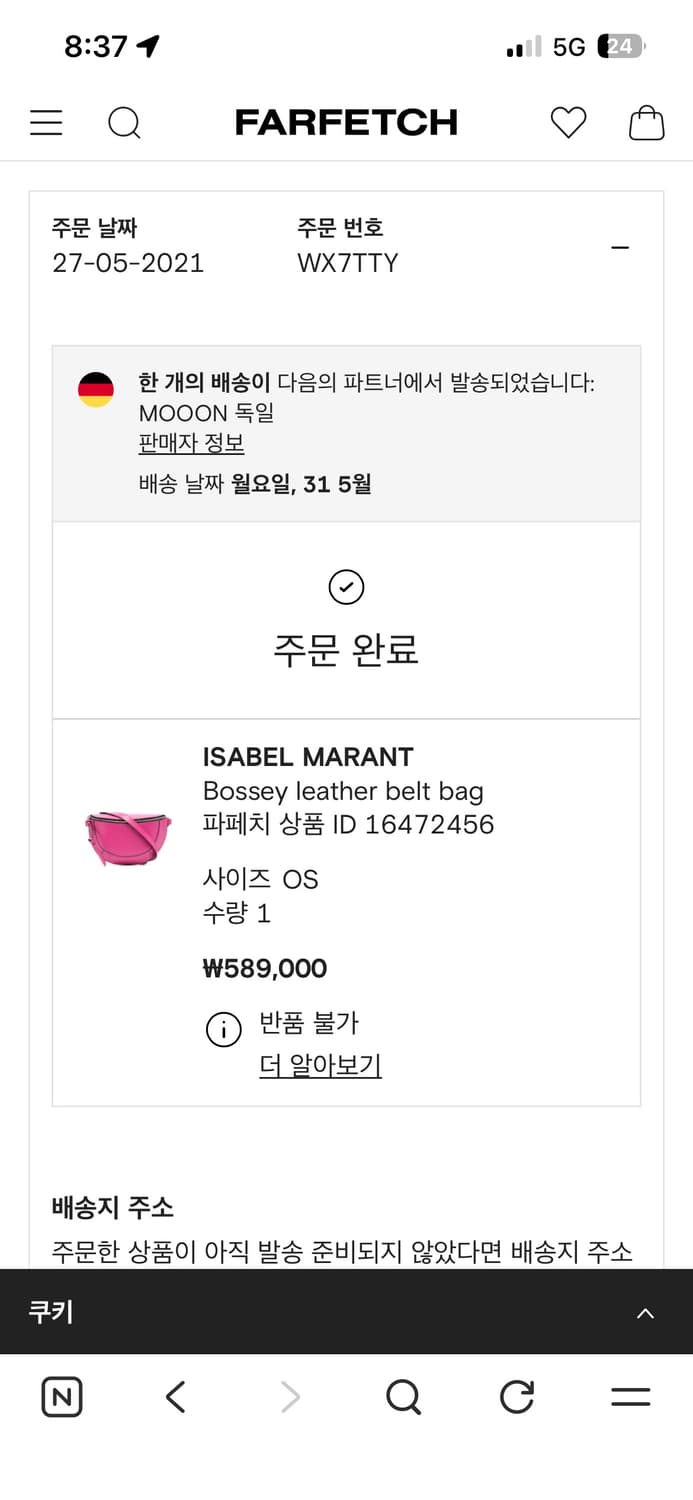Tap the return info circle icon

coord(224,1029)
